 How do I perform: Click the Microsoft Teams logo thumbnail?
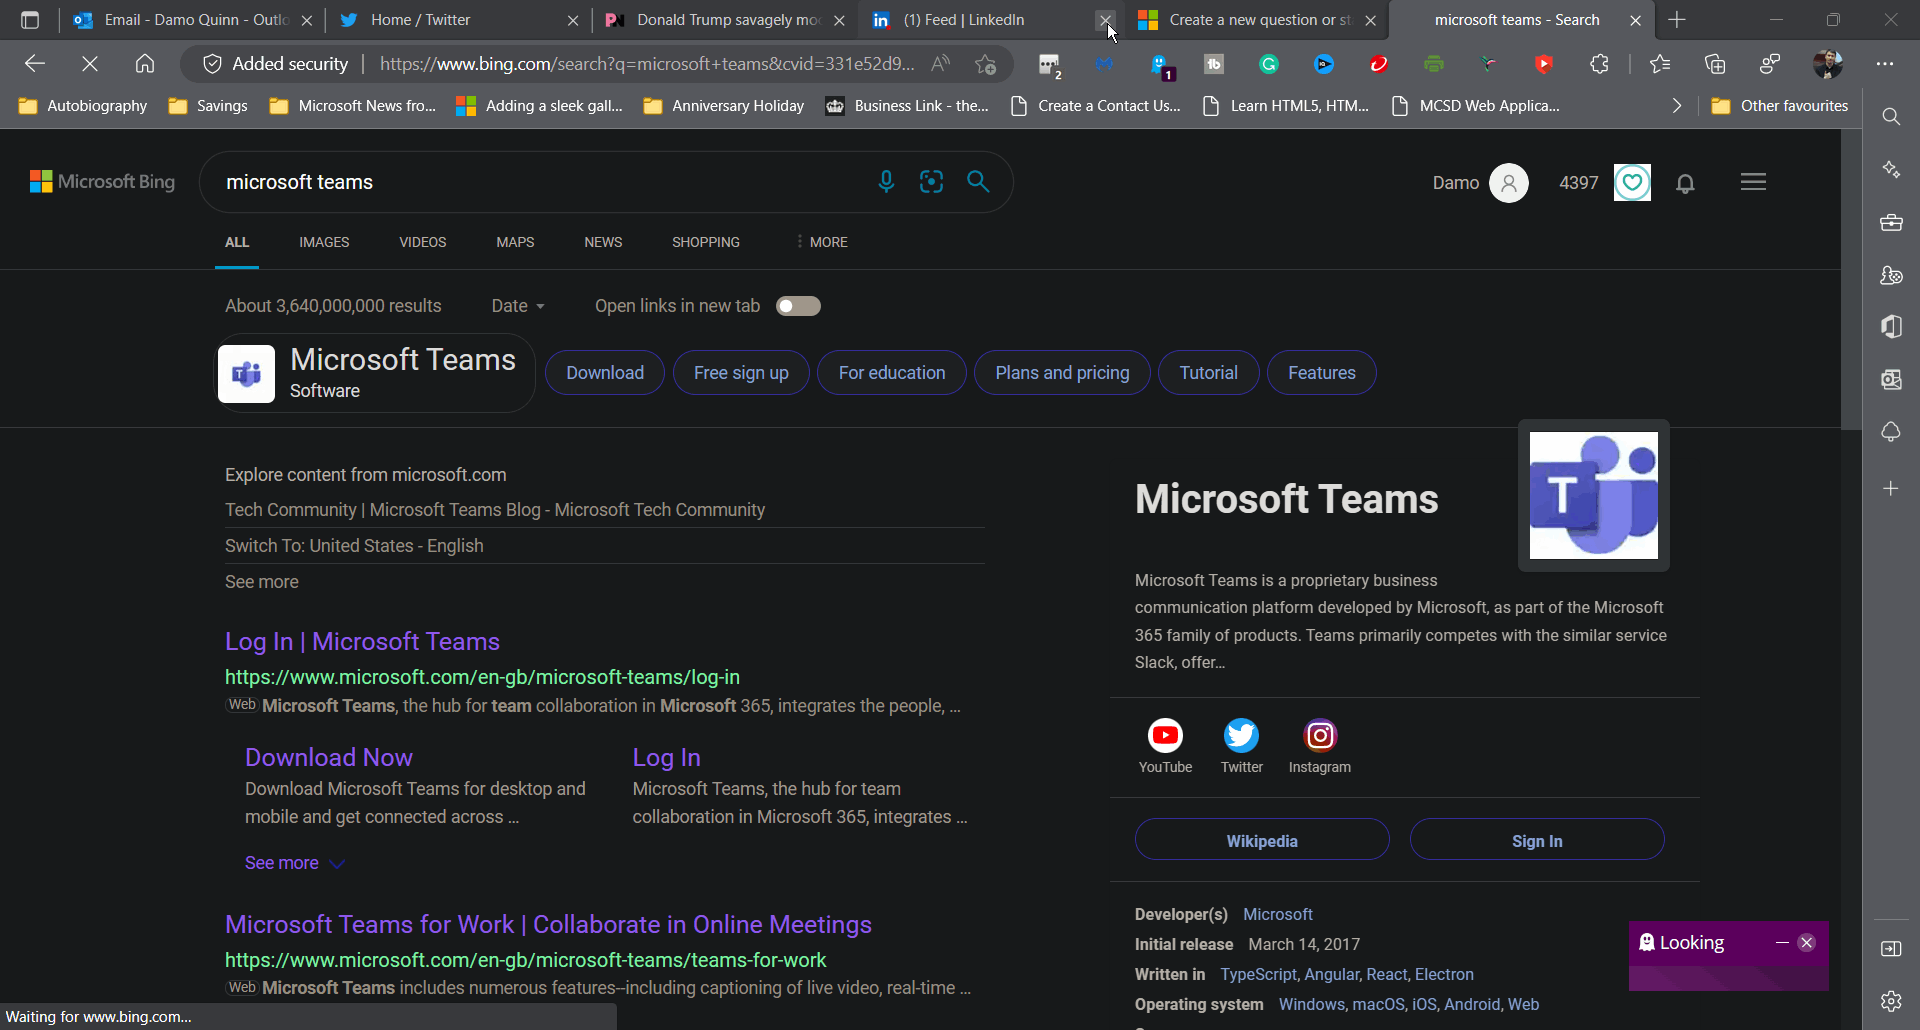(x=1593, y=495)
